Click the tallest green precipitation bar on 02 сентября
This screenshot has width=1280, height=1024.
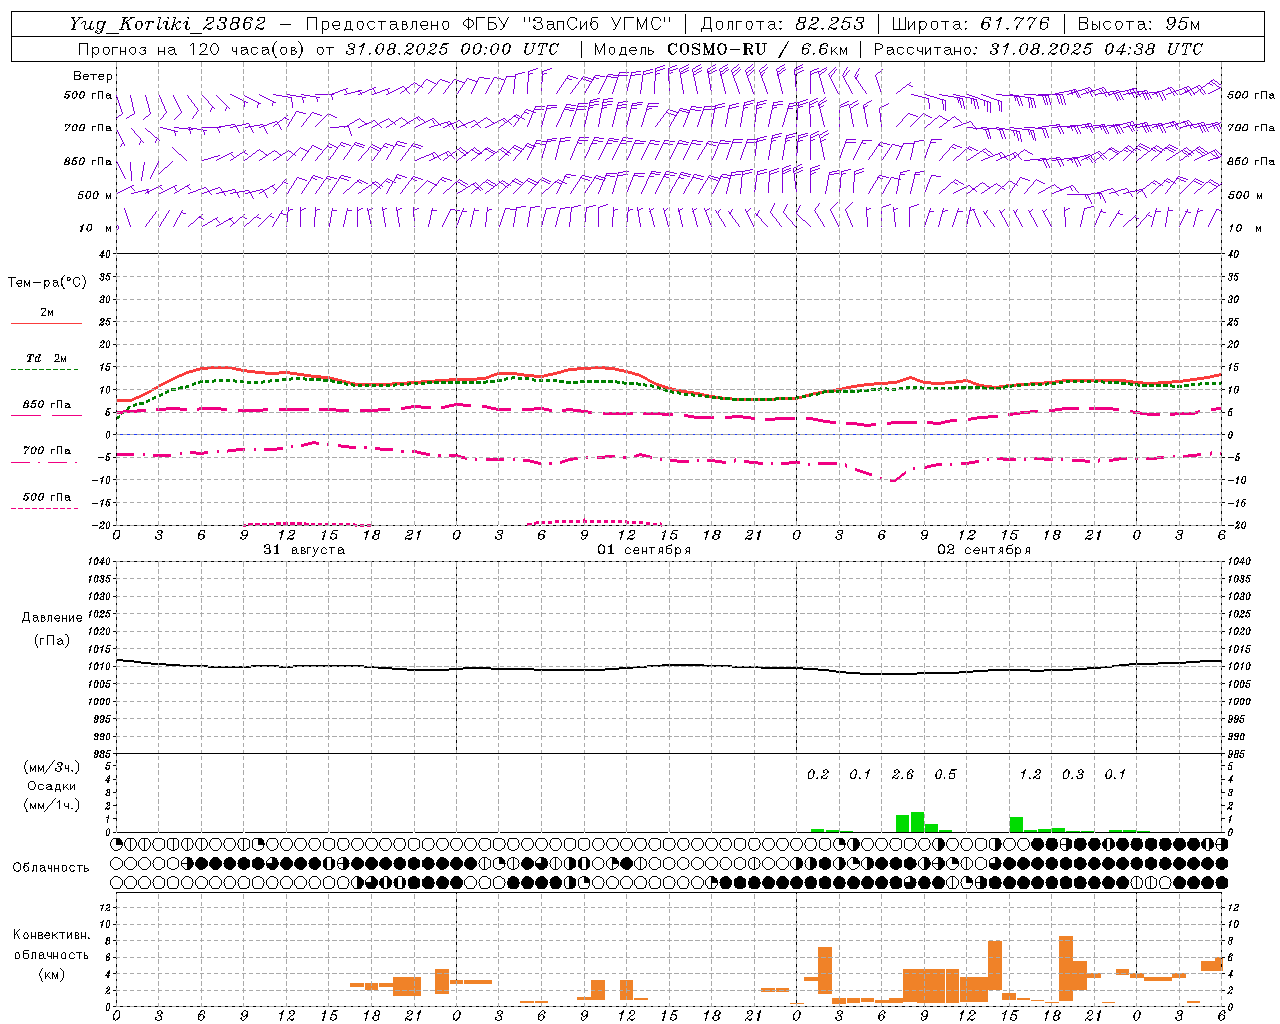click(x=917, y=822)
